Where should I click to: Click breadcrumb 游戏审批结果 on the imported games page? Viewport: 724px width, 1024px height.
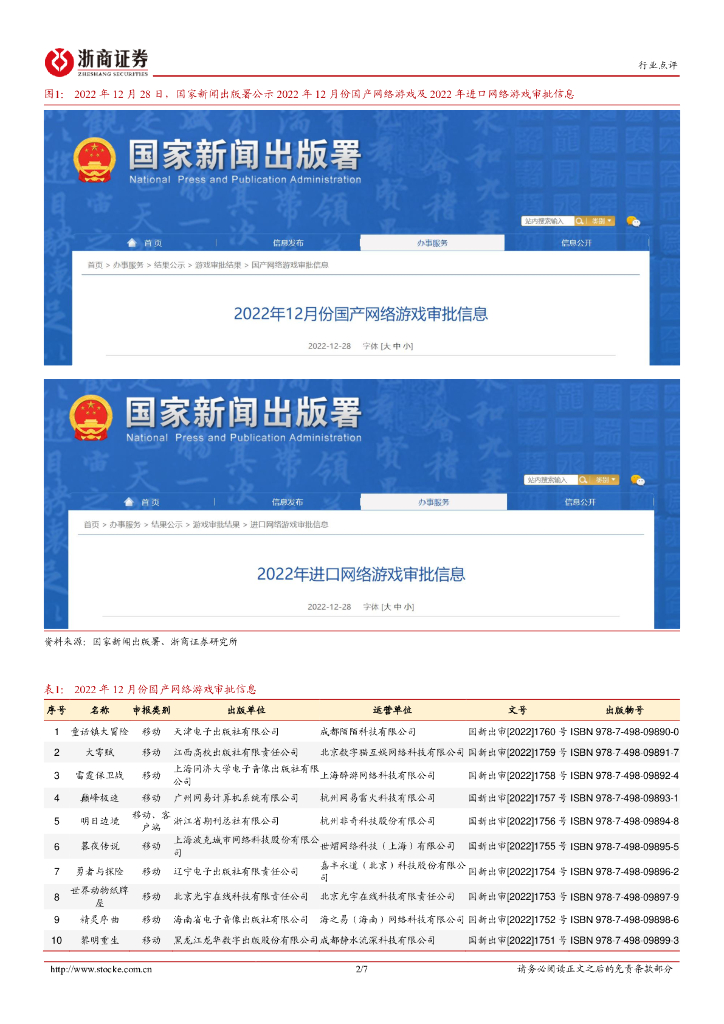pos(216,524)
